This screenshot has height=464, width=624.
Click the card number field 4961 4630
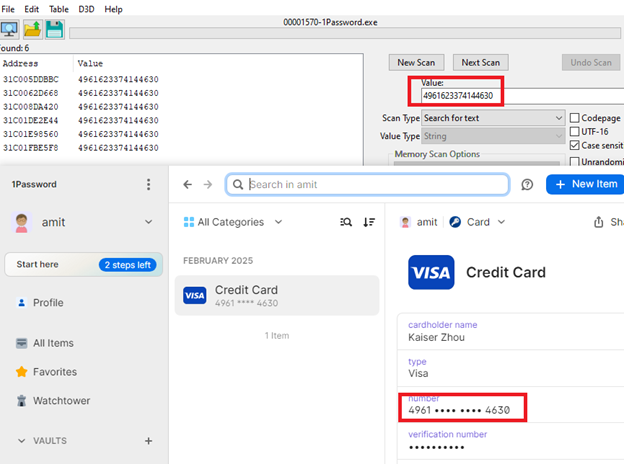[511, 405]
